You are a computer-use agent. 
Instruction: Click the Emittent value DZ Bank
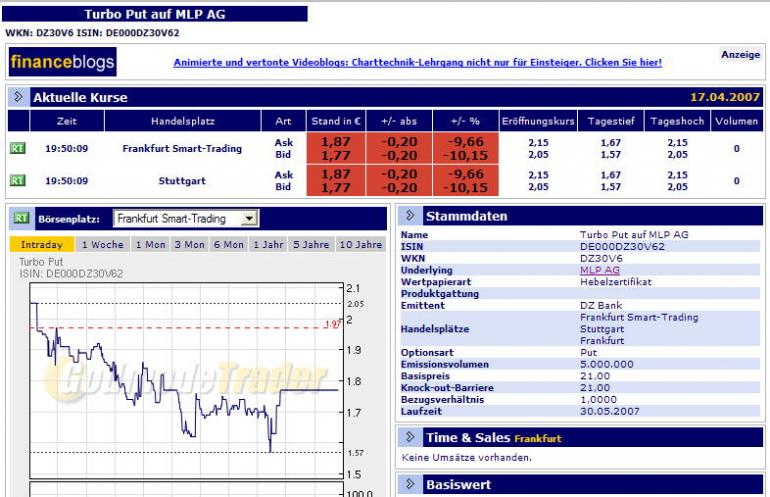click(x=601, y=305)
